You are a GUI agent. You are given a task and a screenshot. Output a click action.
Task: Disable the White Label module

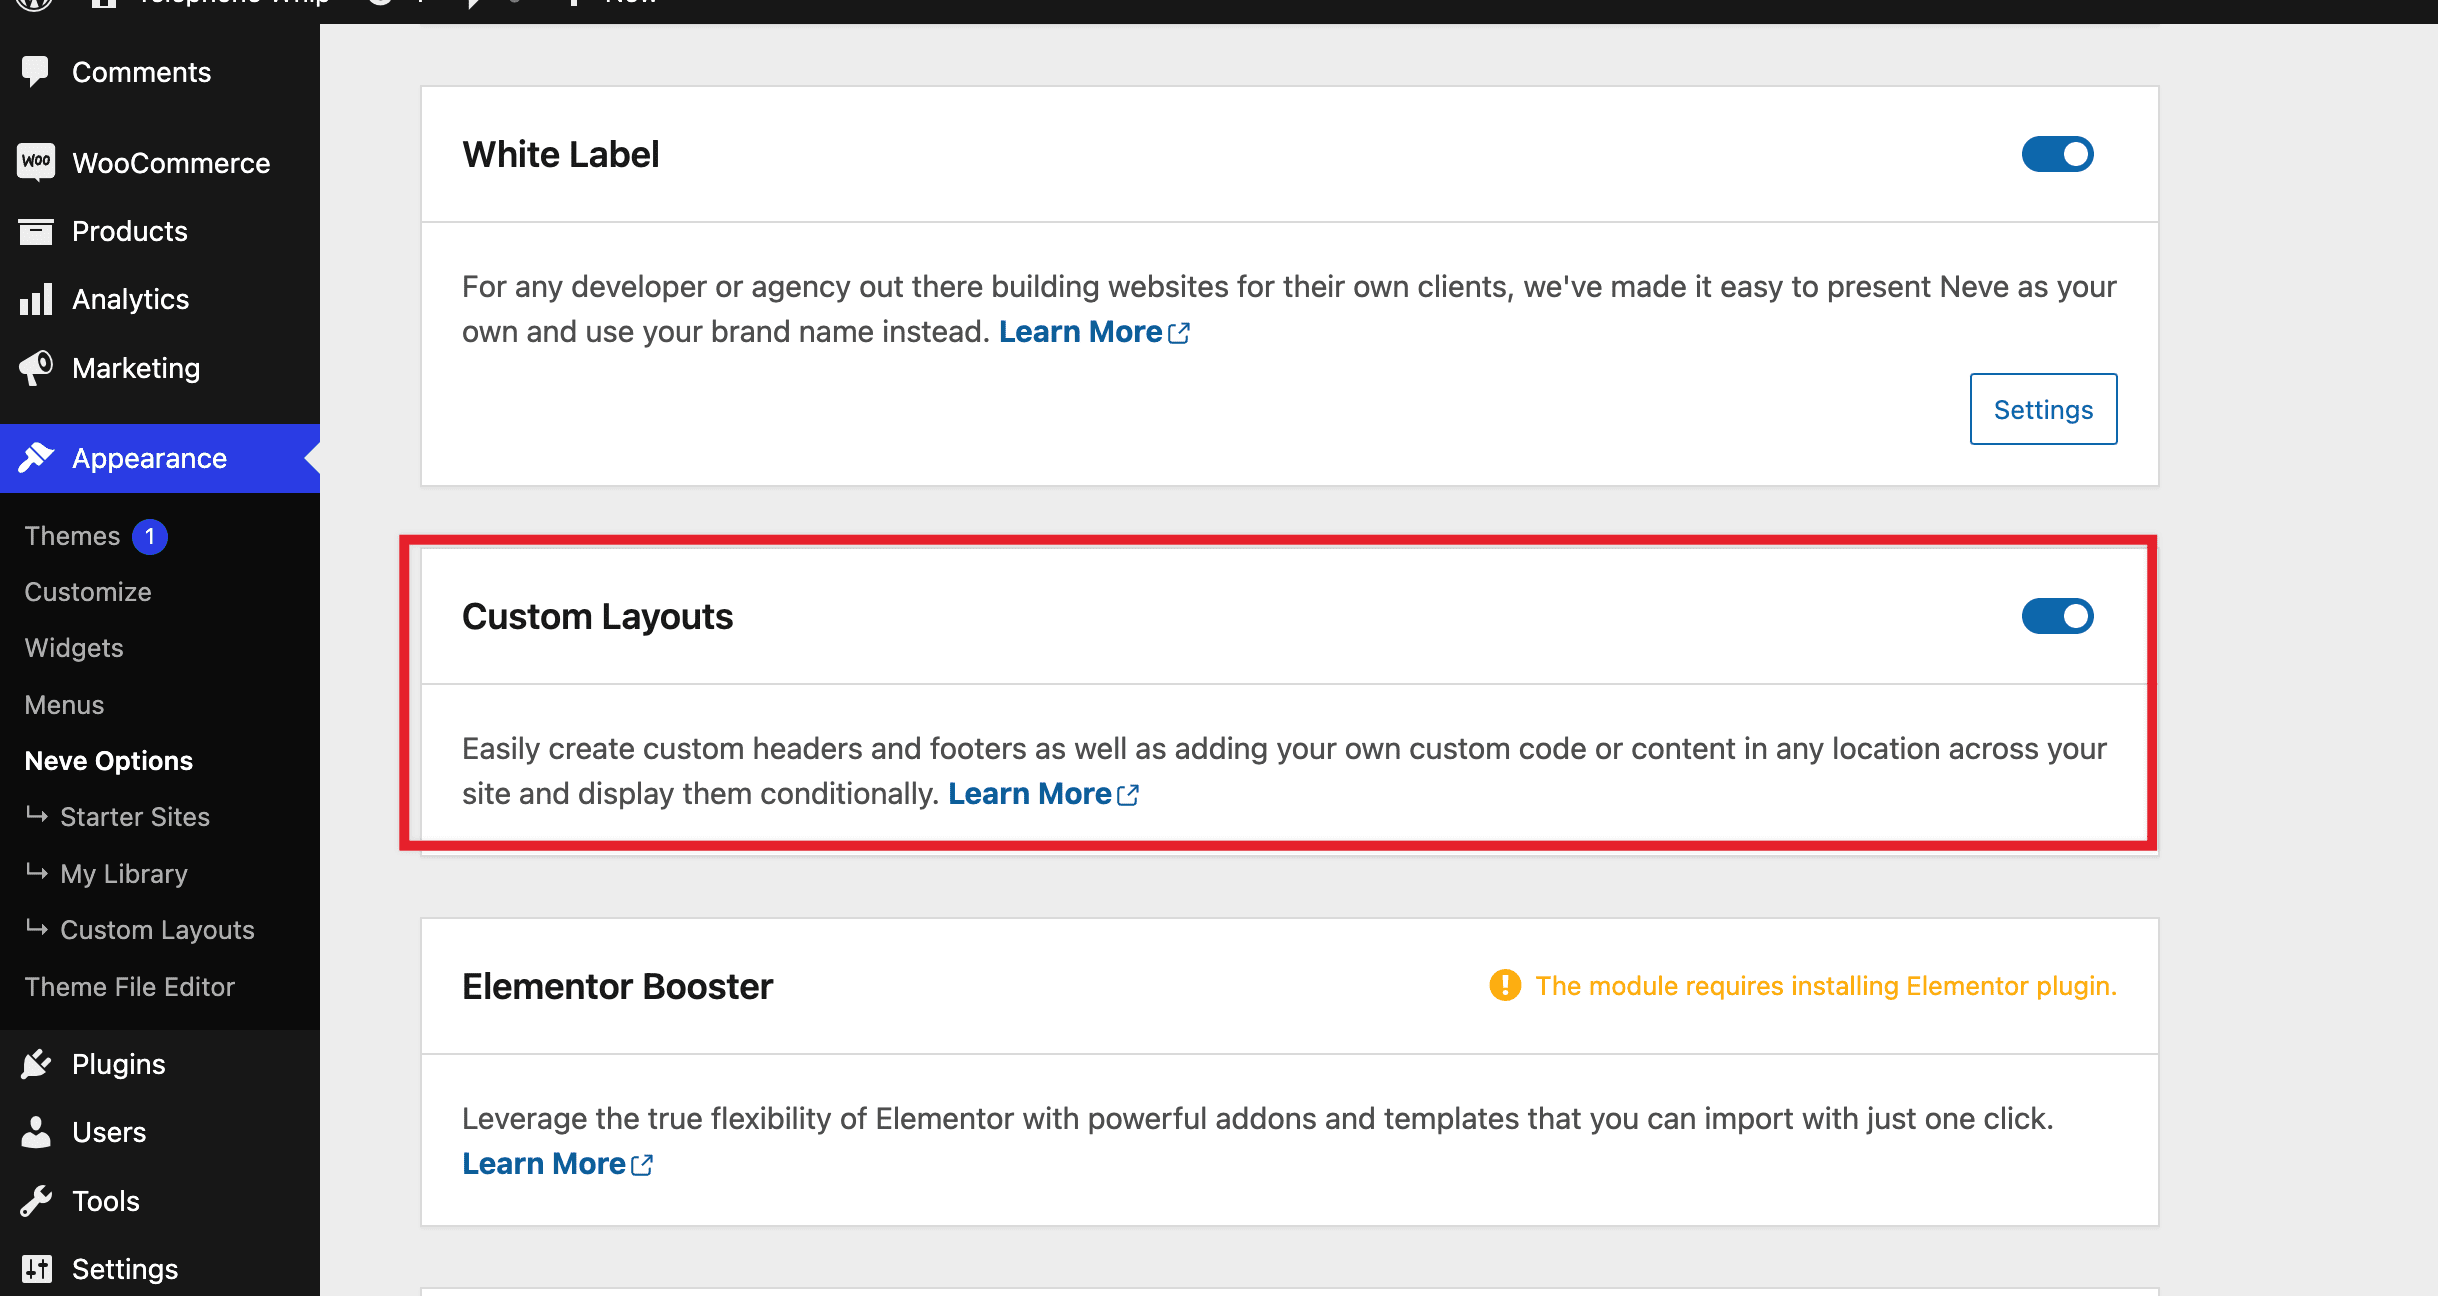click(2057, 154)
